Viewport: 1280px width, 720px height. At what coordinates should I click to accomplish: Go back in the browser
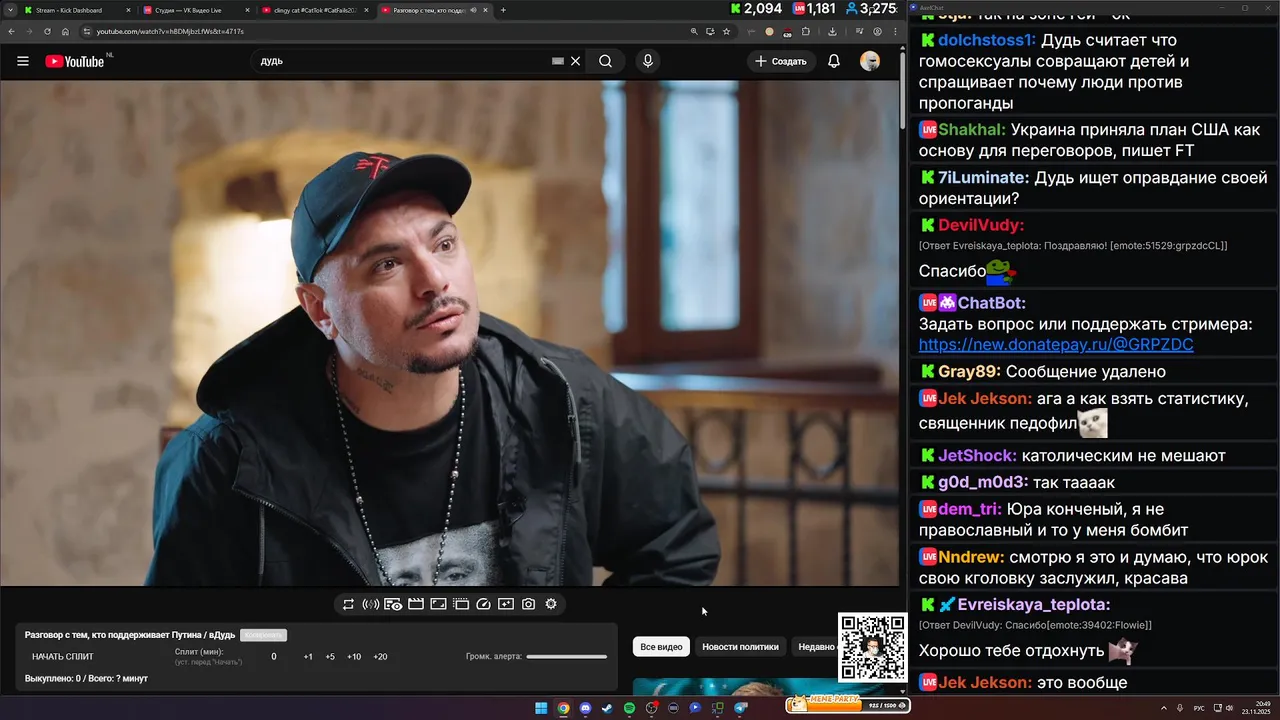click(12, 31)
